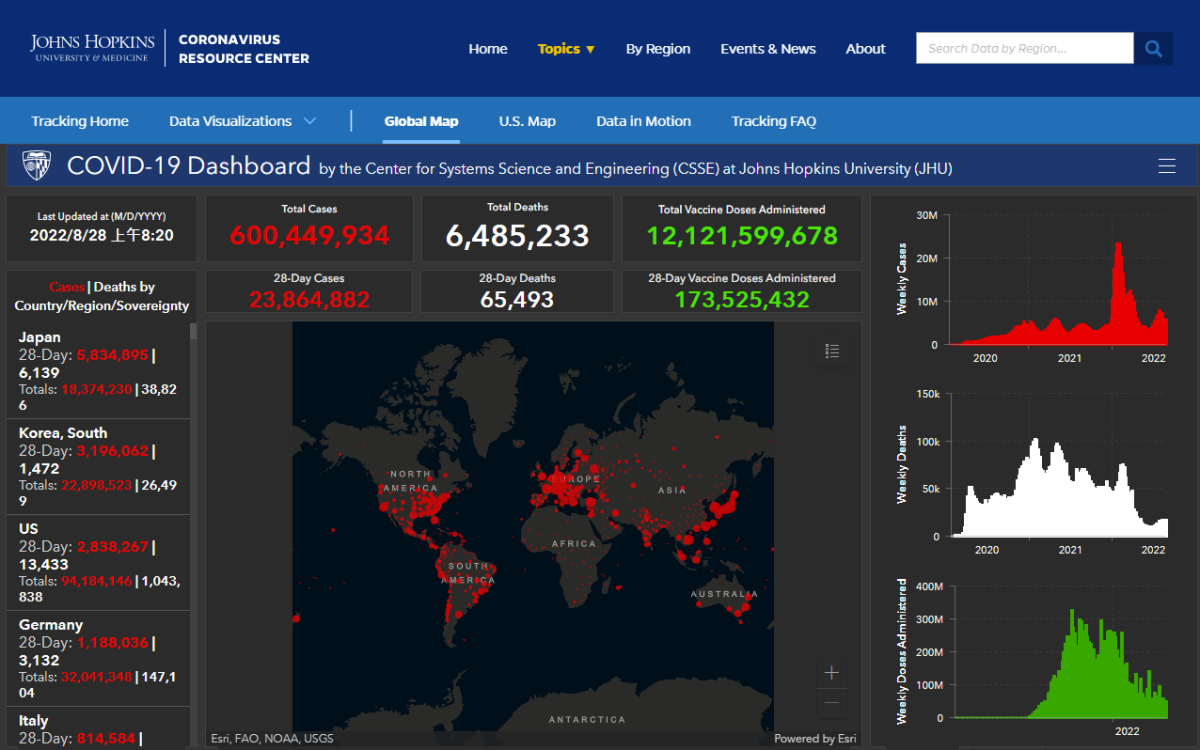This screenshot has width=1200, height=750.
Task: Click the COVID-19 Dashboard heading
Action: coord(188,166)
